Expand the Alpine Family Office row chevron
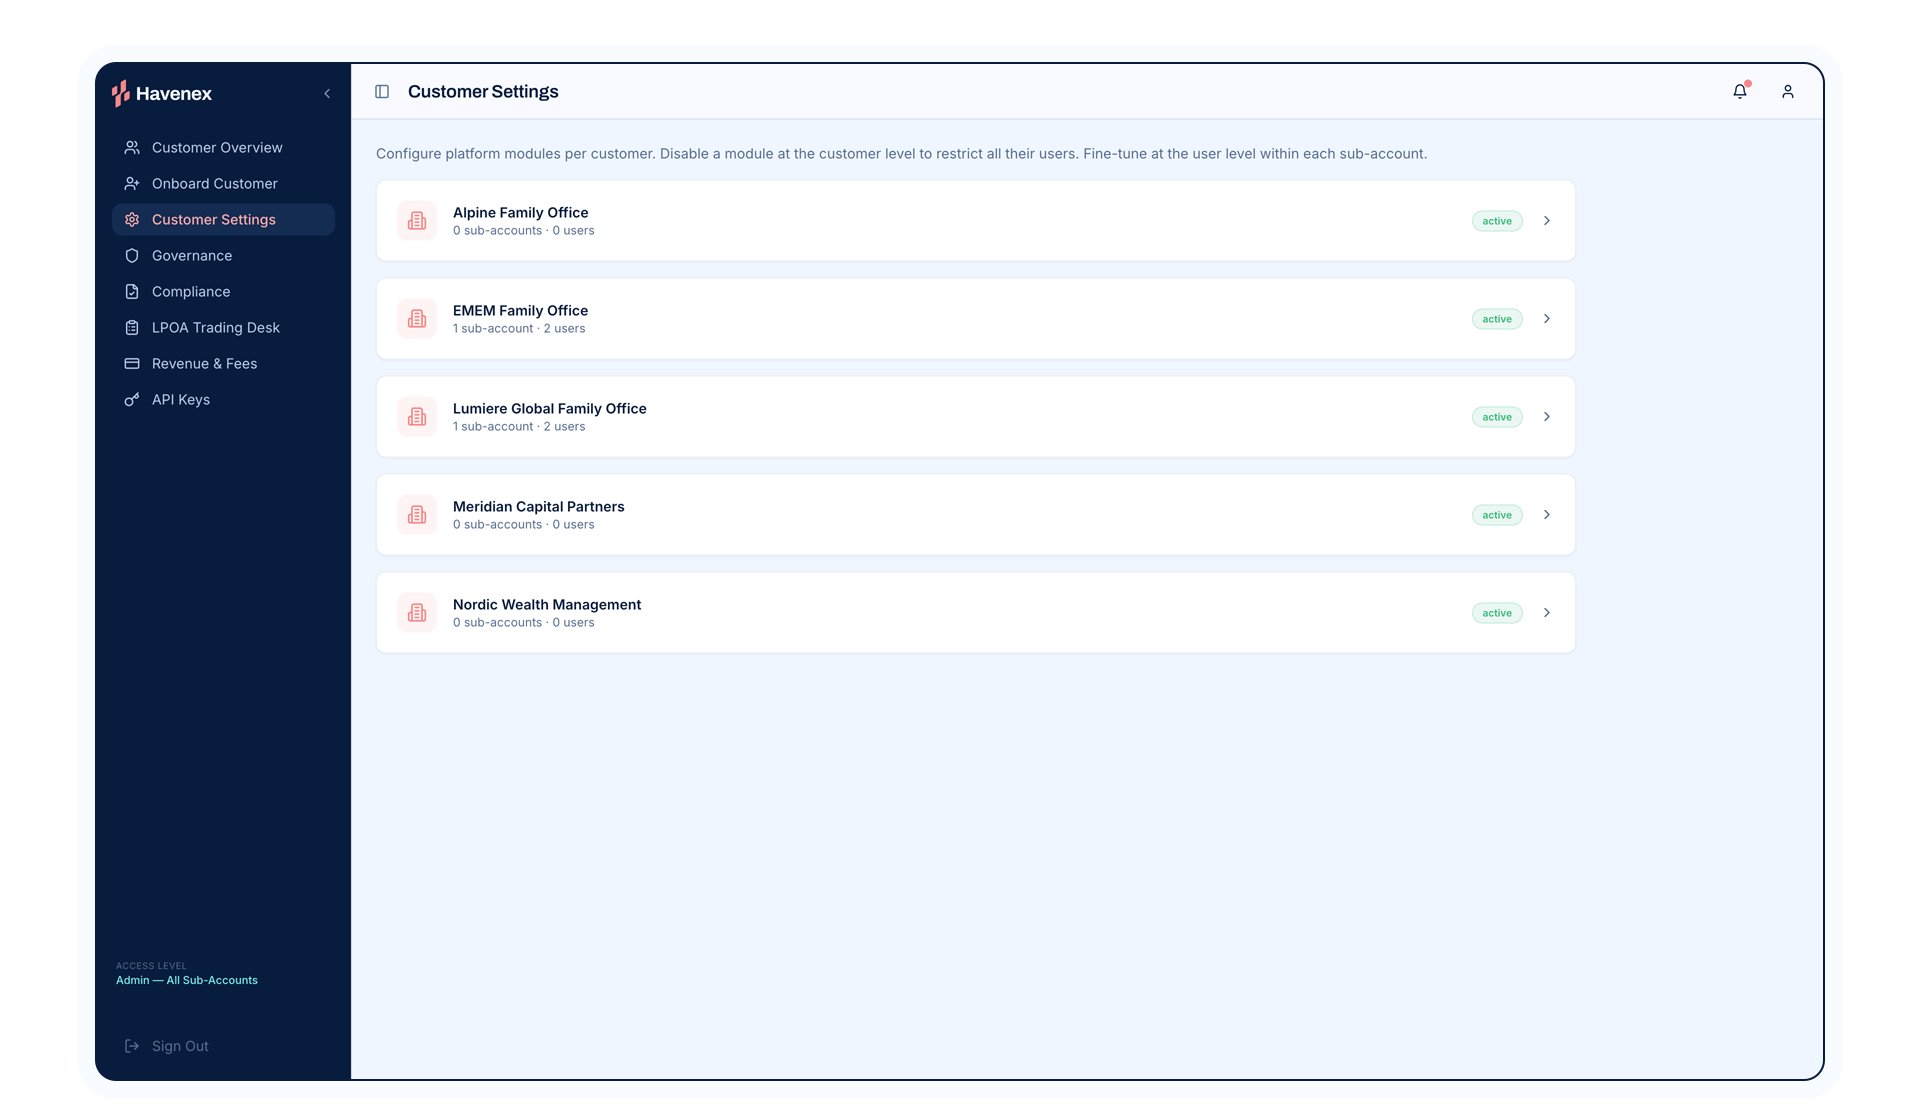This screenshot has width=1920, height=1120. click(x=1547, y=221)
